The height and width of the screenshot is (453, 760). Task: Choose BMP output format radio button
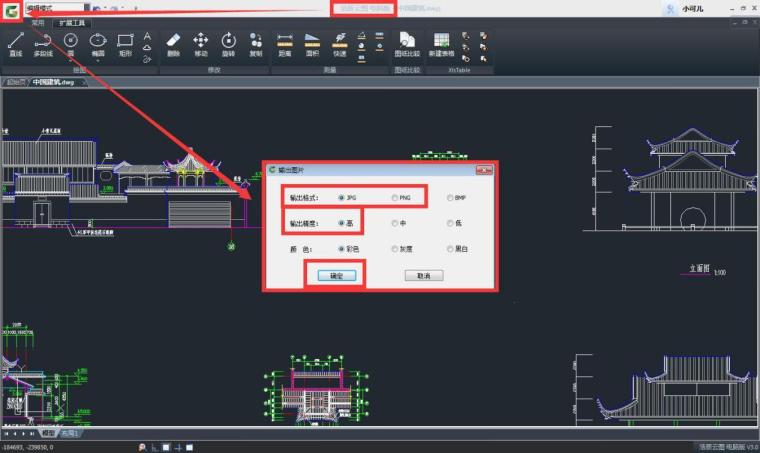pyautogui.click(x=450, y=198)
